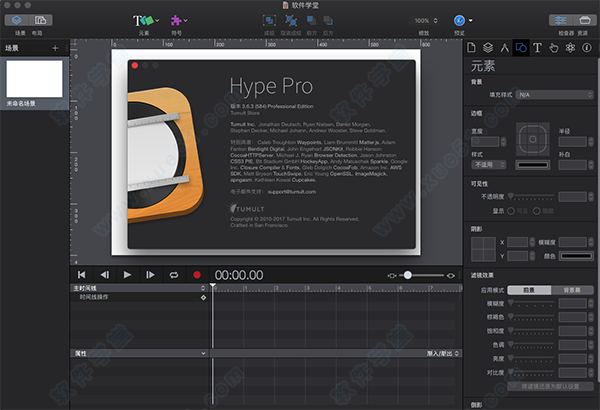Viewport: 600px width, 410px height.
Task: Open the ease in/out timing dropdown
Action: (443, 353)
